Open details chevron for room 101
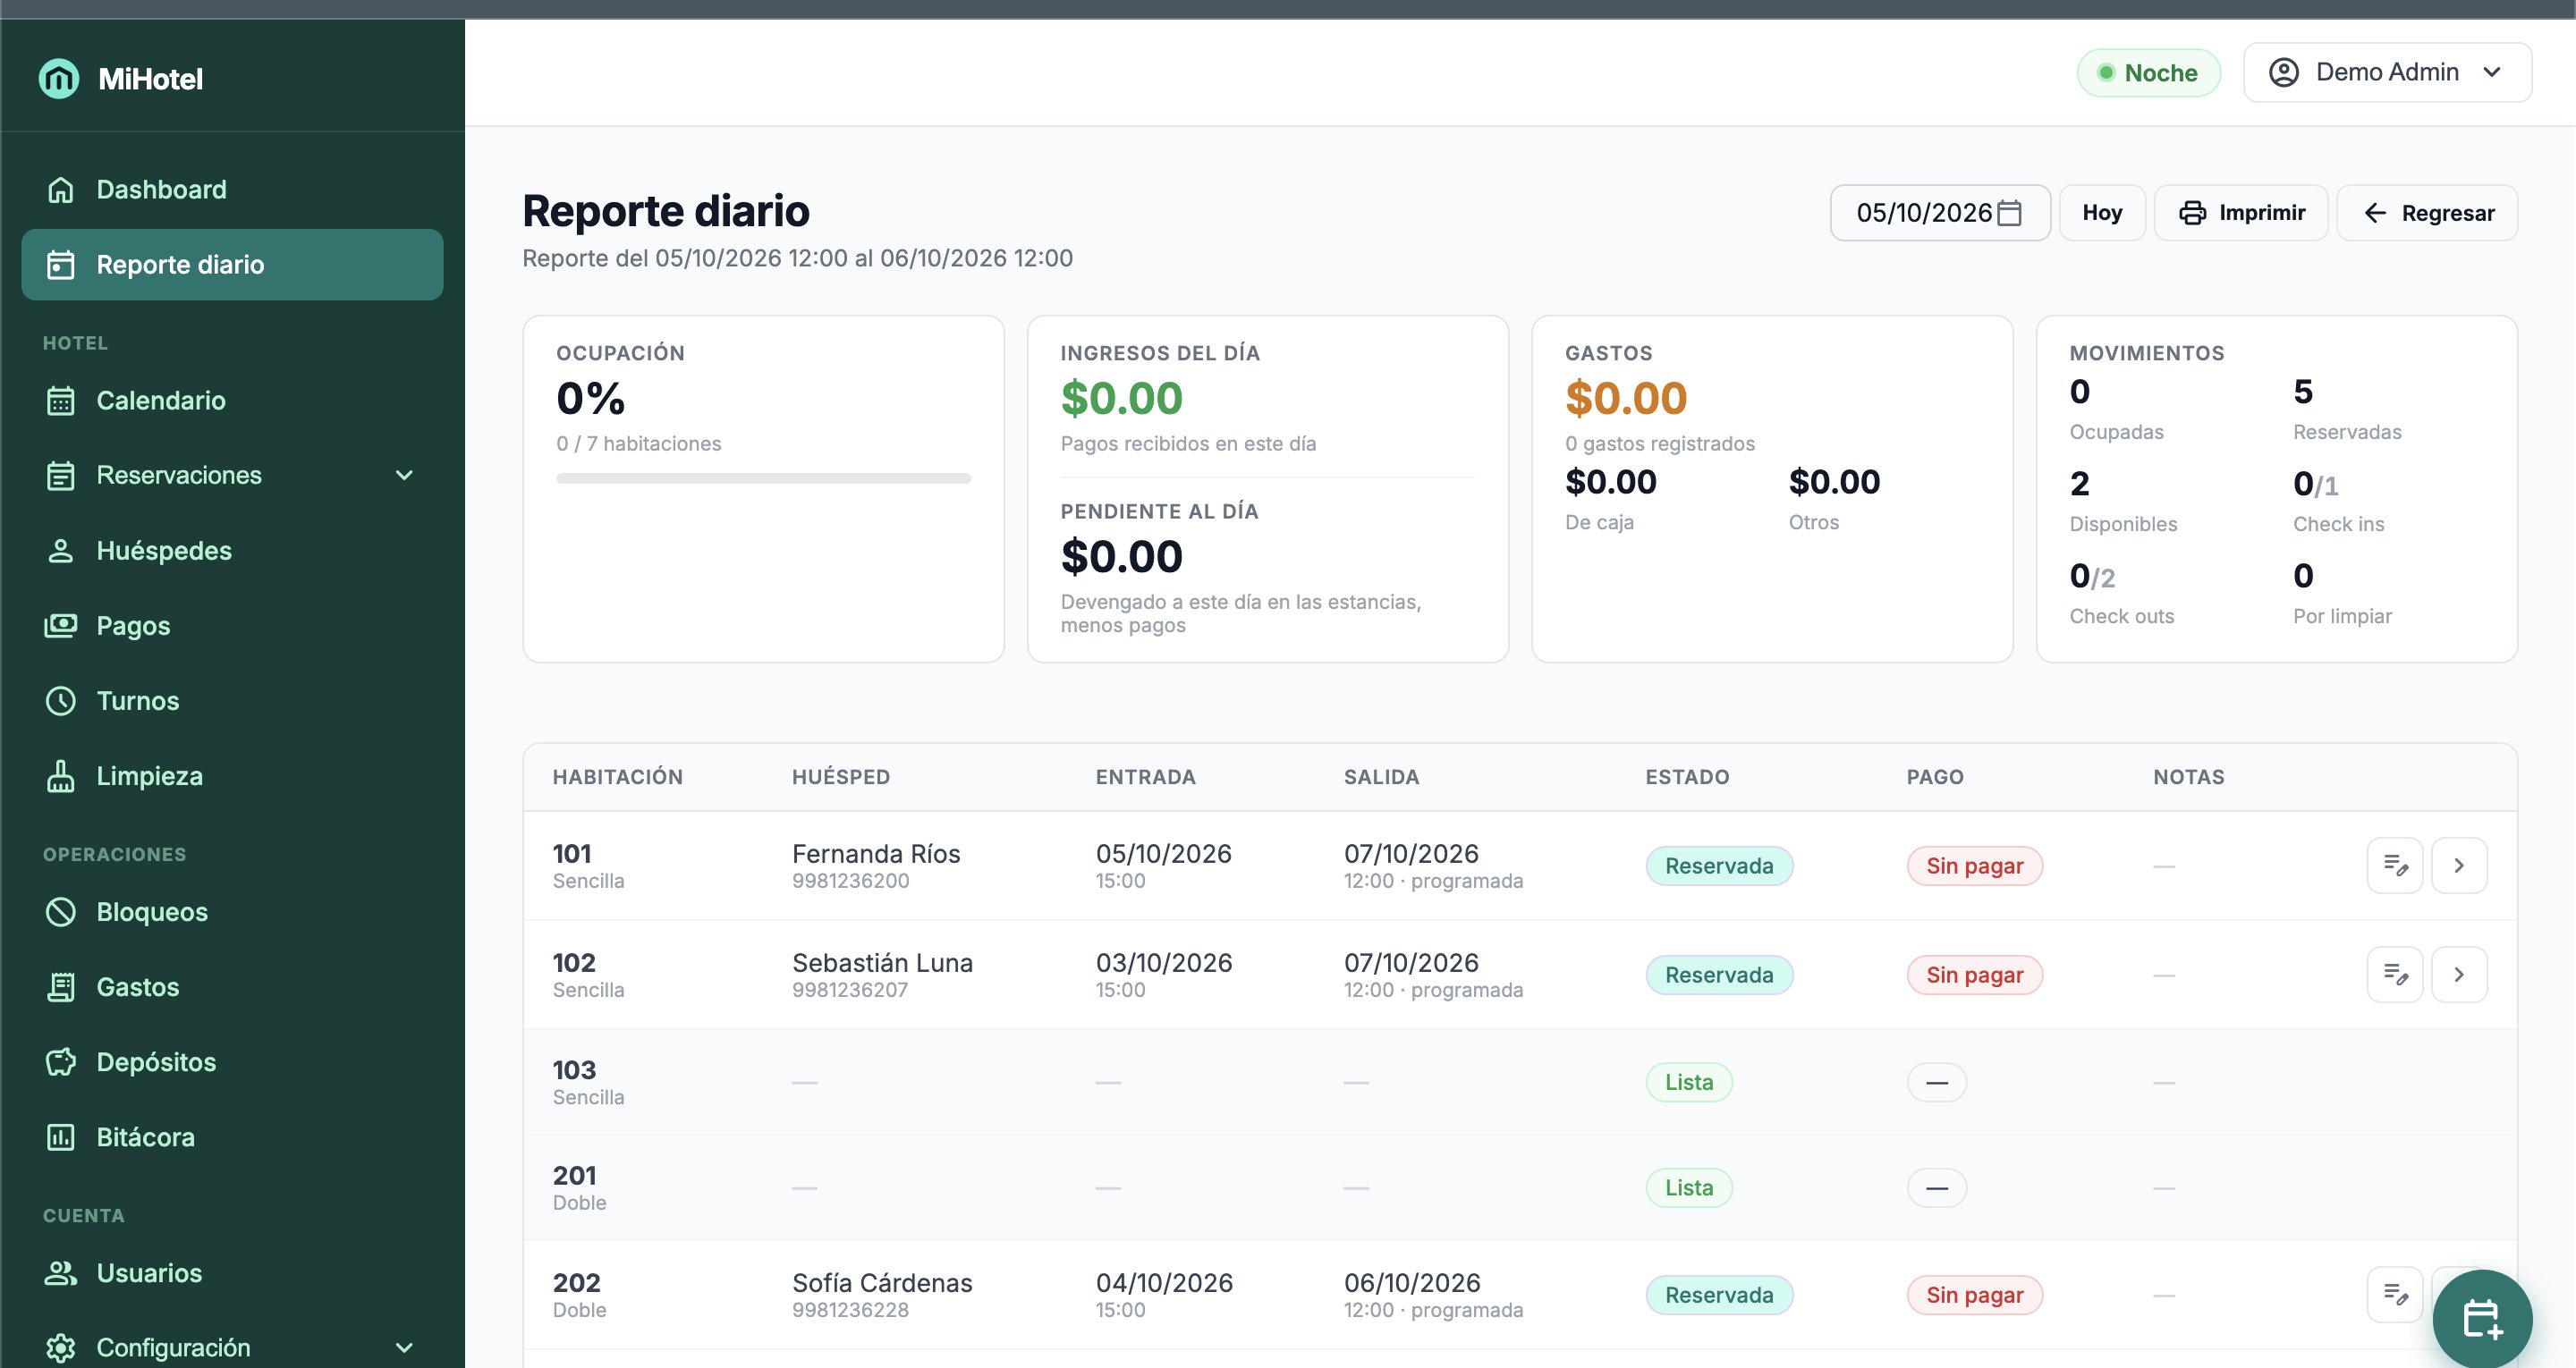Screen dimensions: 2576x1368 pyautogui.click(x=2458, y=865)
